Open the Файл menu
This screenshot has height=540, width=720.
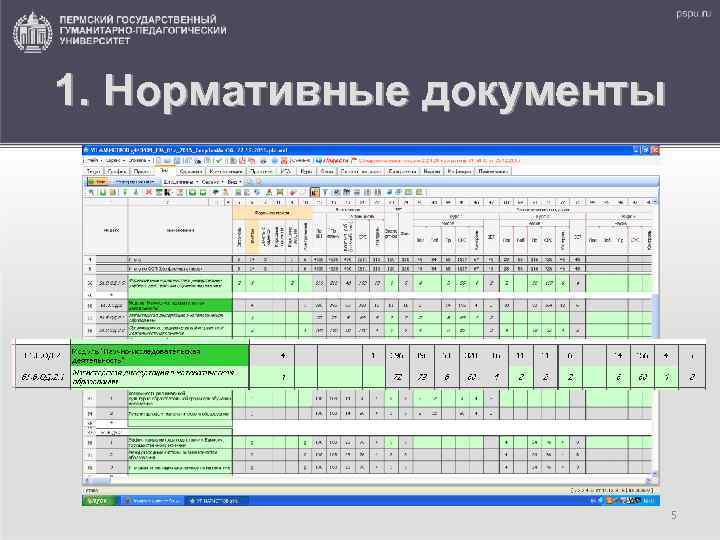click(x=93, y=161)
